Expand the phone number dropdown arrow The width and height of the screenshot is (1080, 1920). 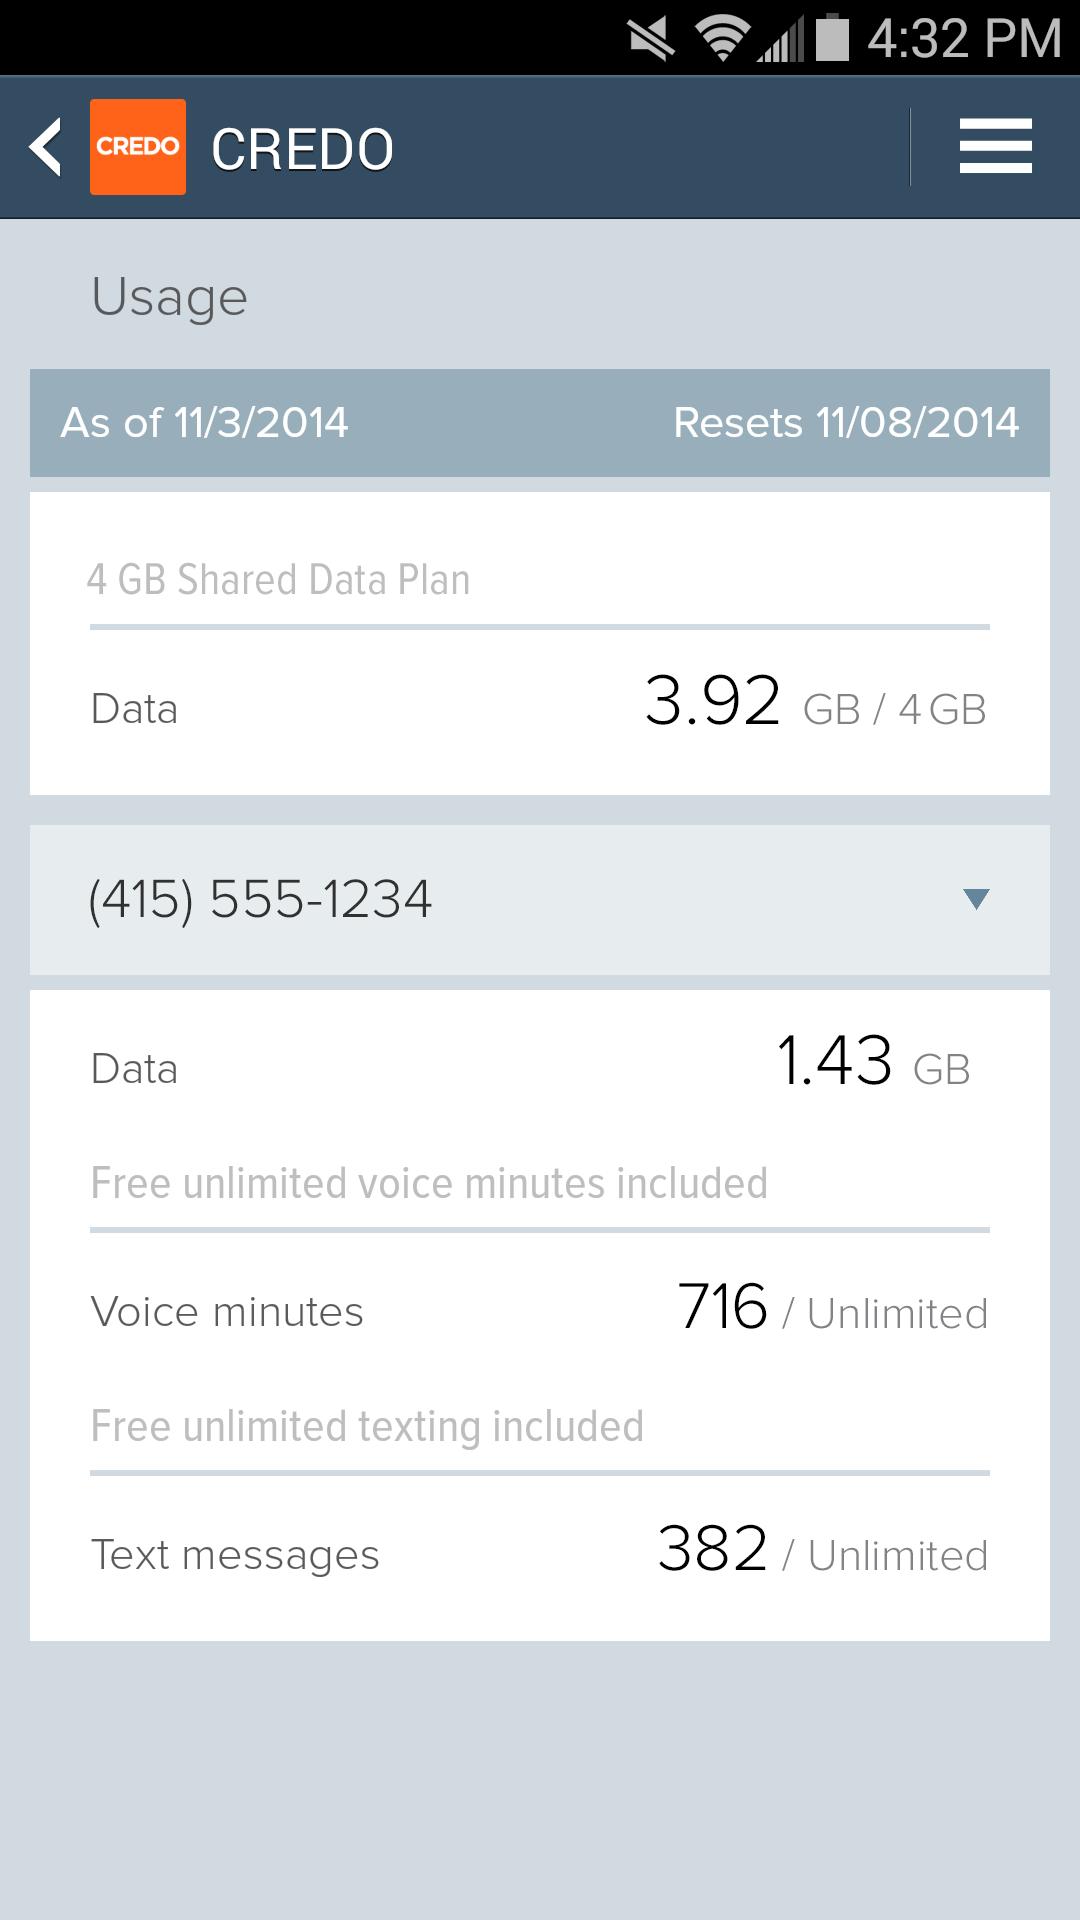click(x=976, y=898)
